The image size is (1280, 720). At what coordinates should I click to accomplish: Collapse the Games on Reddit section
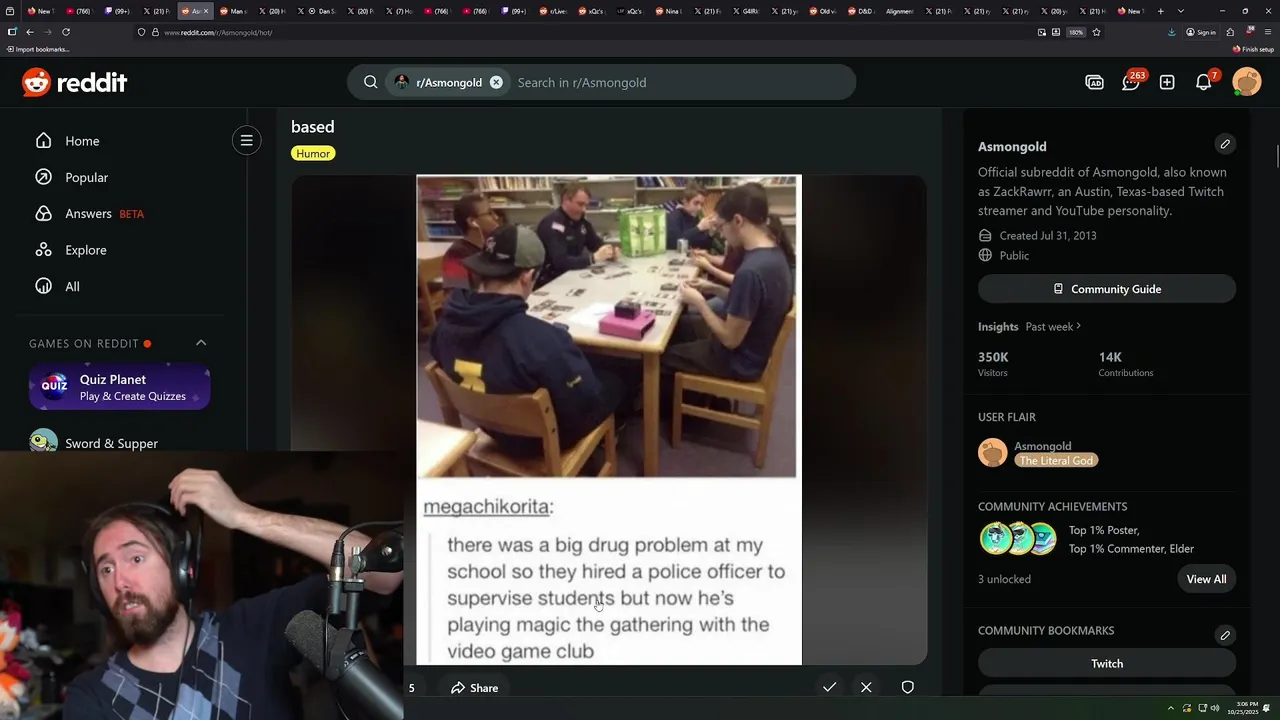pos(201,343)
